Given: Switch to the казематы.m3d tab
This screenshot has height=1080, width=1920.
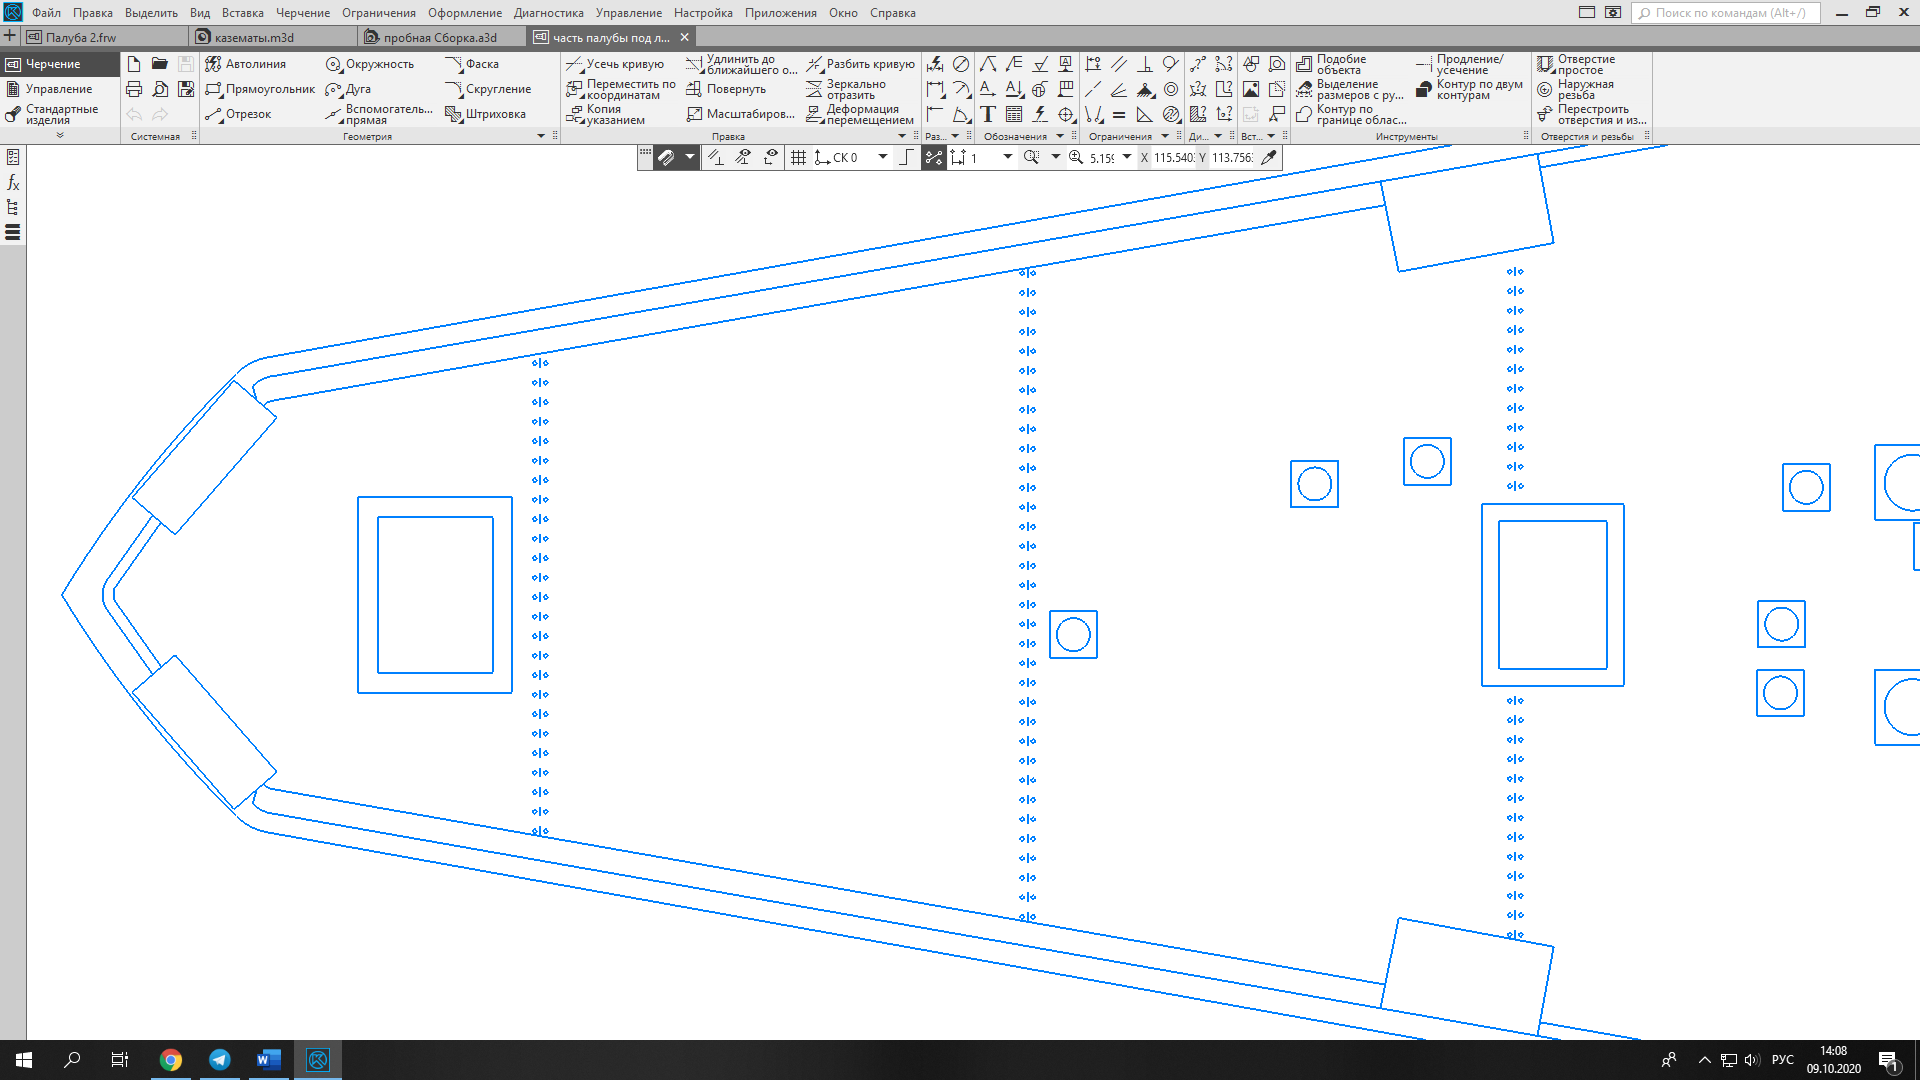Looking at the screenshot, I should [x=254, y=37].
